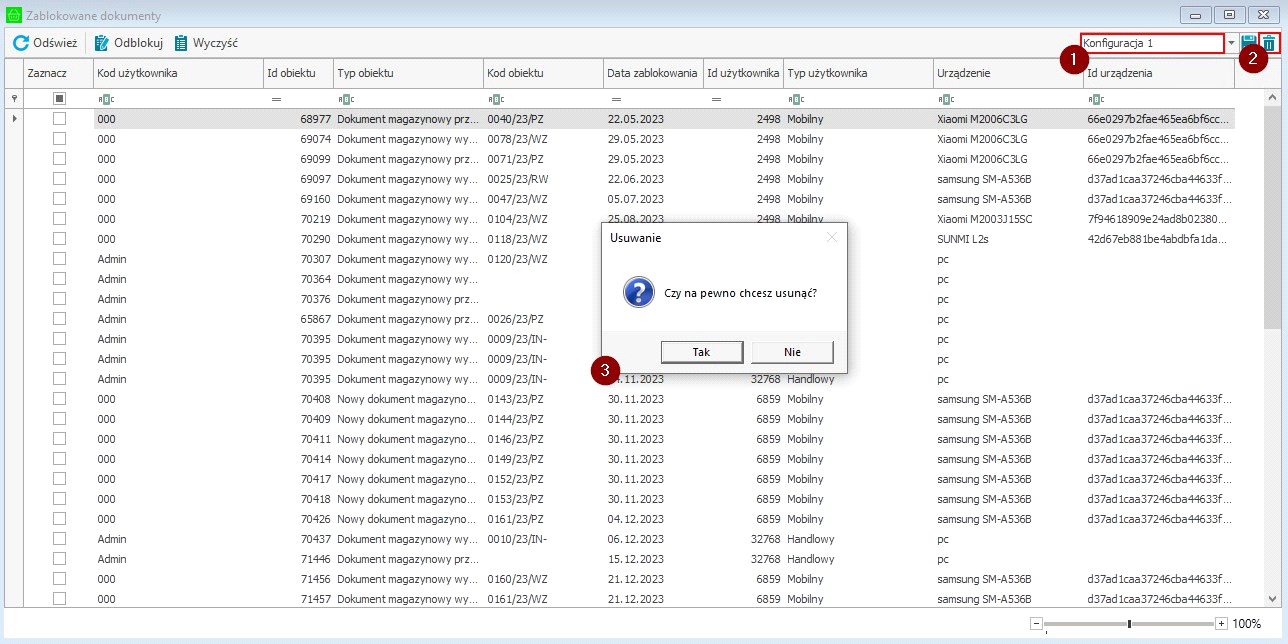1288x644 pixels.
Task: Click the vertical scrollbar thumb
Action: click(x=1272, y=218)
